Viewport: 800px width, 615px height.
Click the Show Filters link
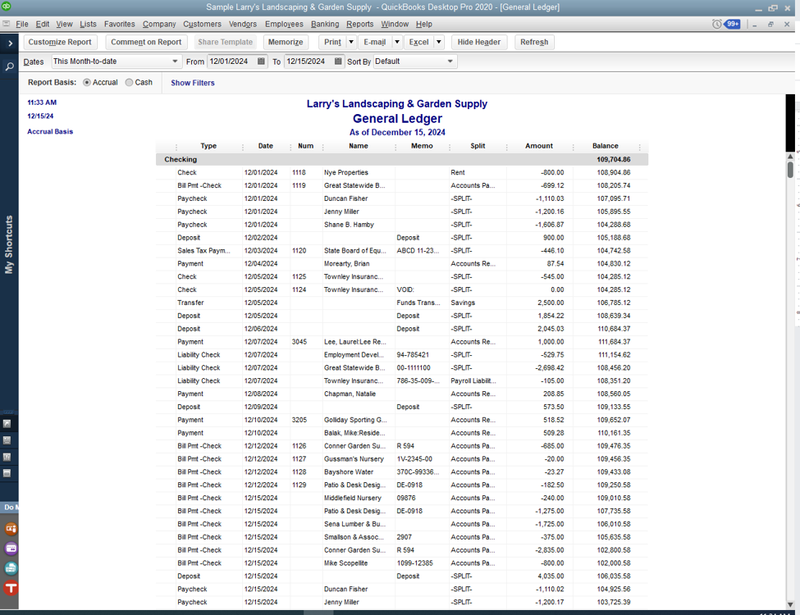[x=192, y=83]
